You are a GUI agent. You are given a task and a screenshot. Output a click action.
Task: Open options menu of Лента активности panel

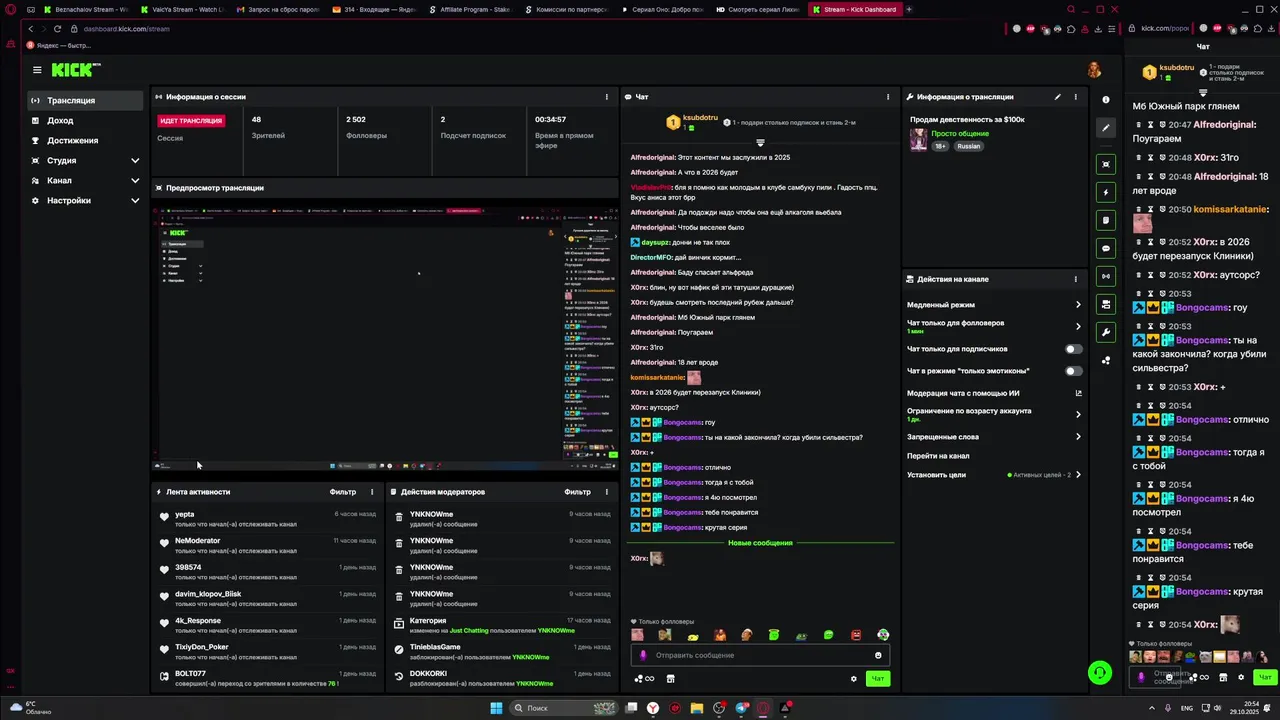click(x=372, y=492)
